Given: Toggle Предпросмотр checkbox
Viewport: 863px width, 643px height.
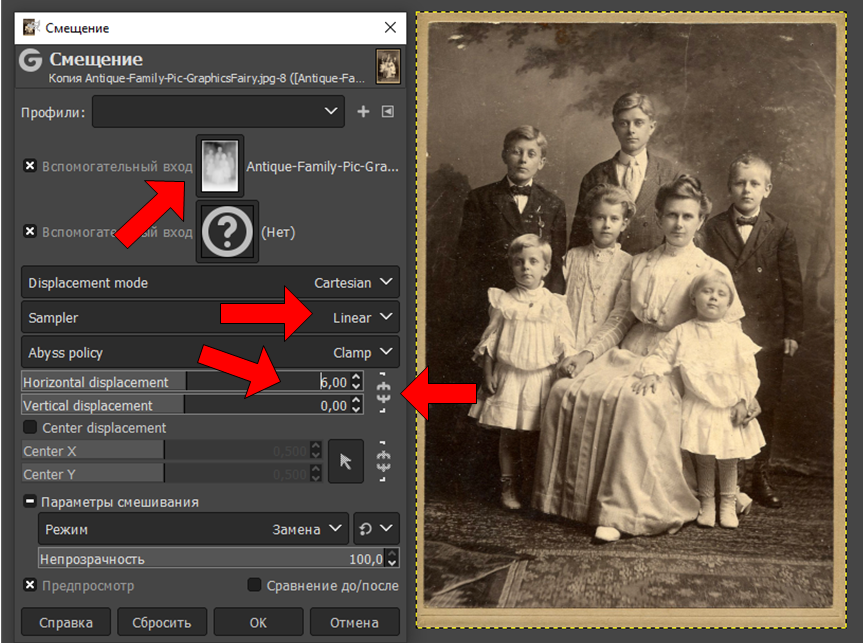Looking at the screenshot, I should [30, 585].
